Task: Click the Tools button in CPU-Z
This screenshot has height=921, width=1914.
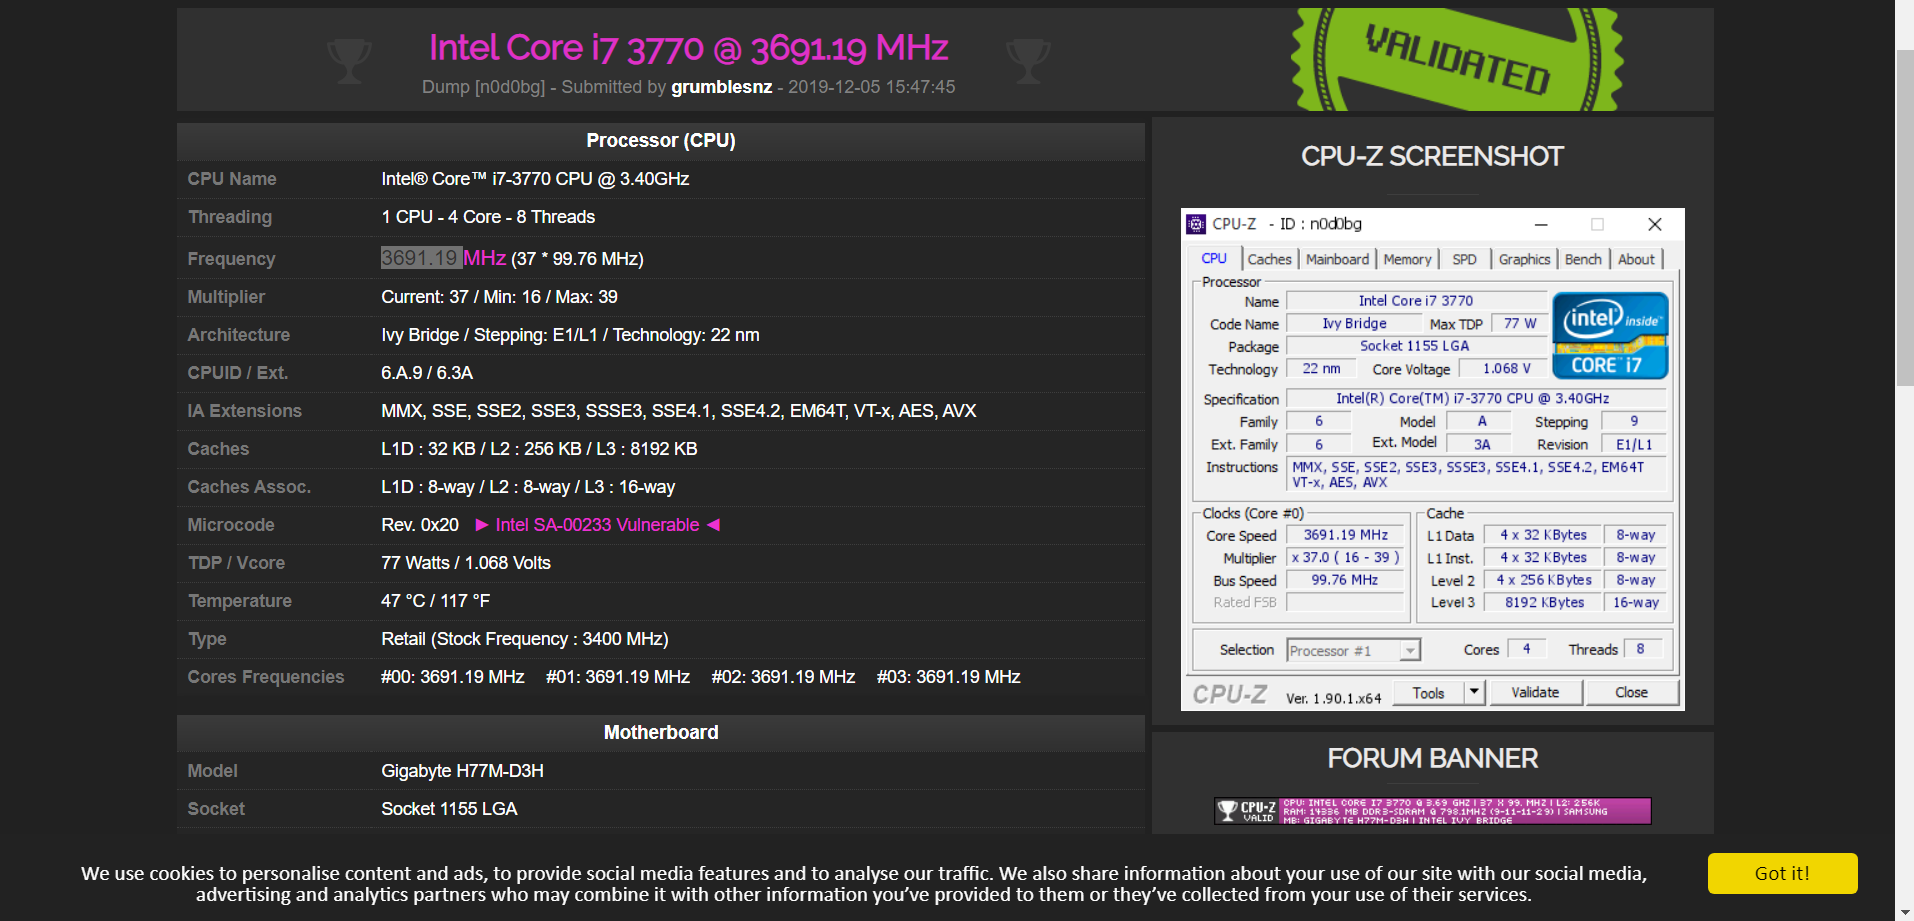Action: (x=1428, y=693)
